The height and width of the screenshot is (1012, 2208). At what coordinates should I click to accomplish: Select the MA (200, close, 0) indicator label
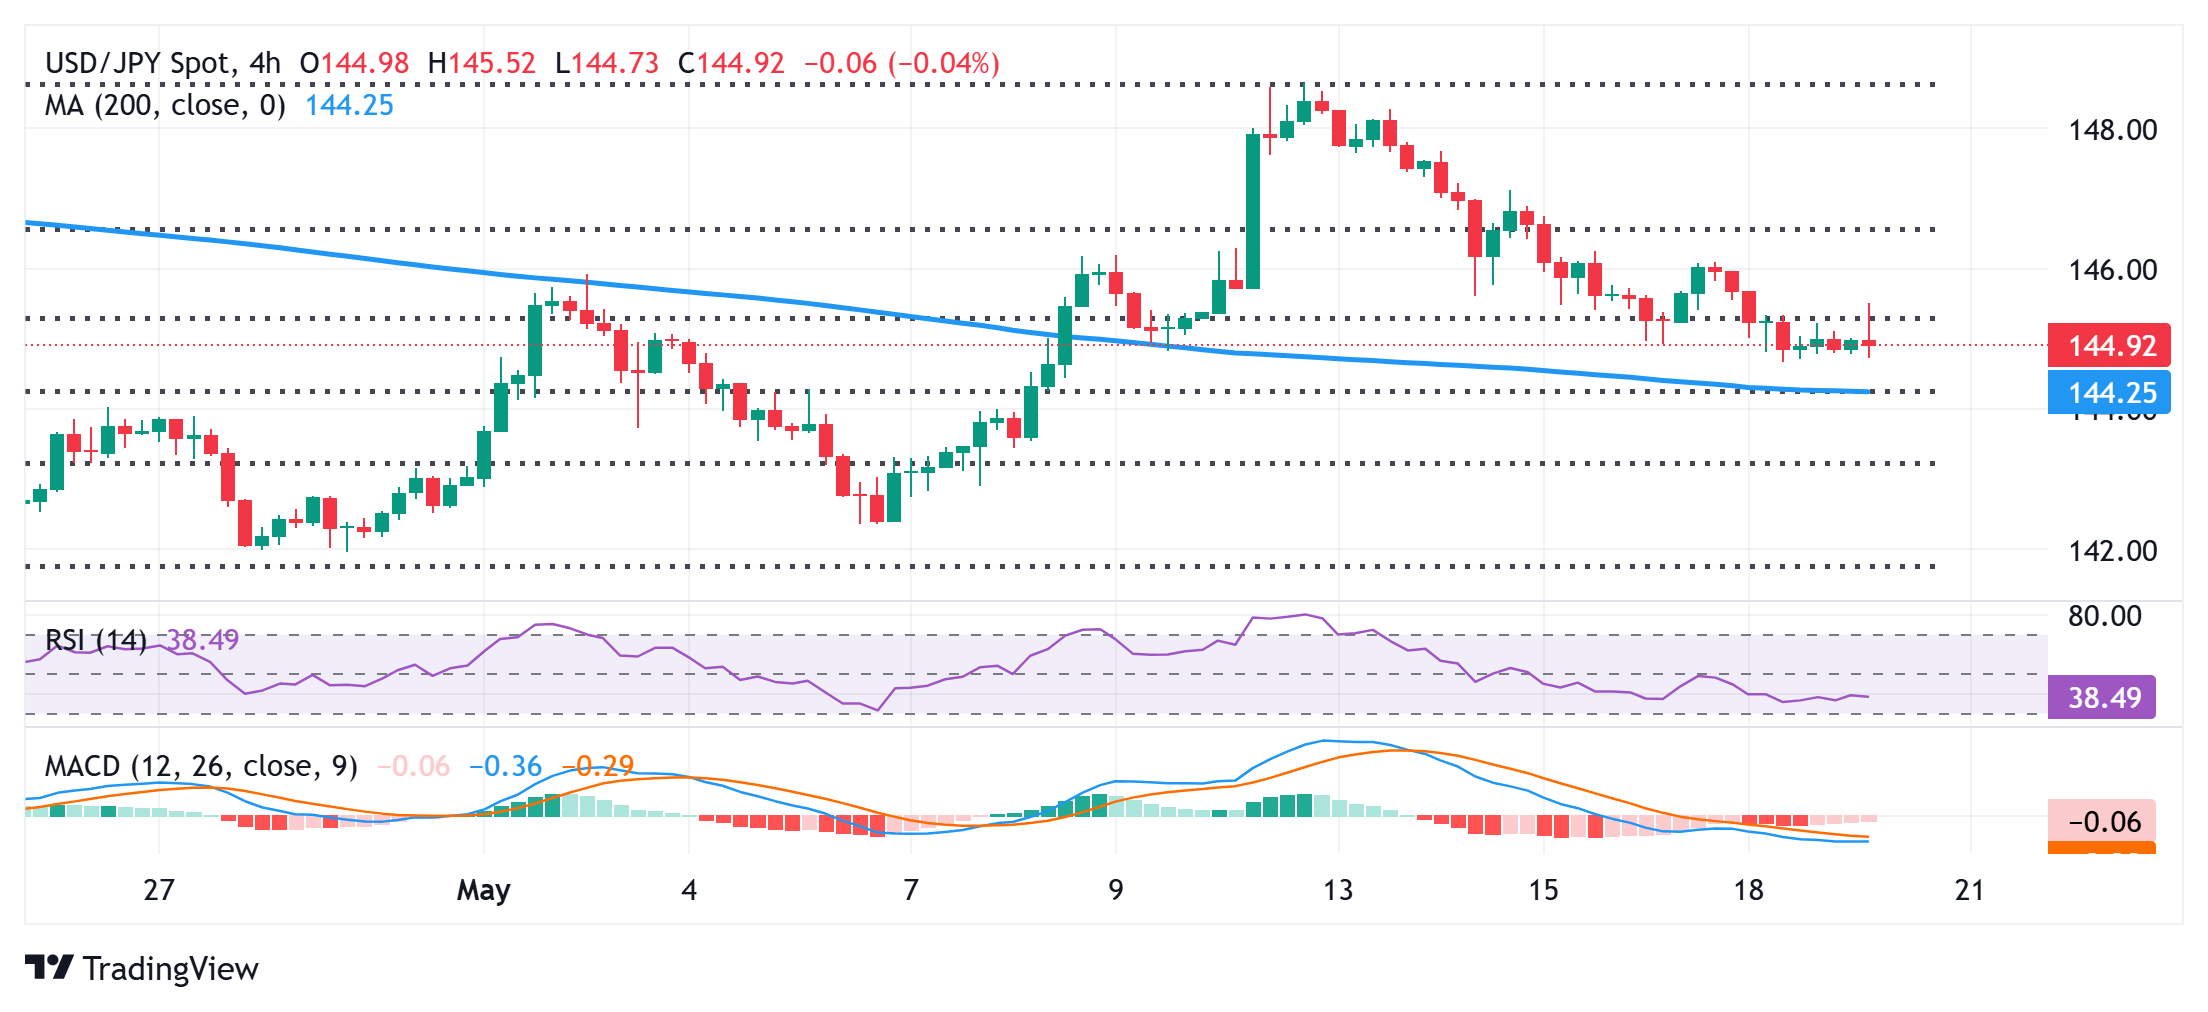[x=165, y=105]
